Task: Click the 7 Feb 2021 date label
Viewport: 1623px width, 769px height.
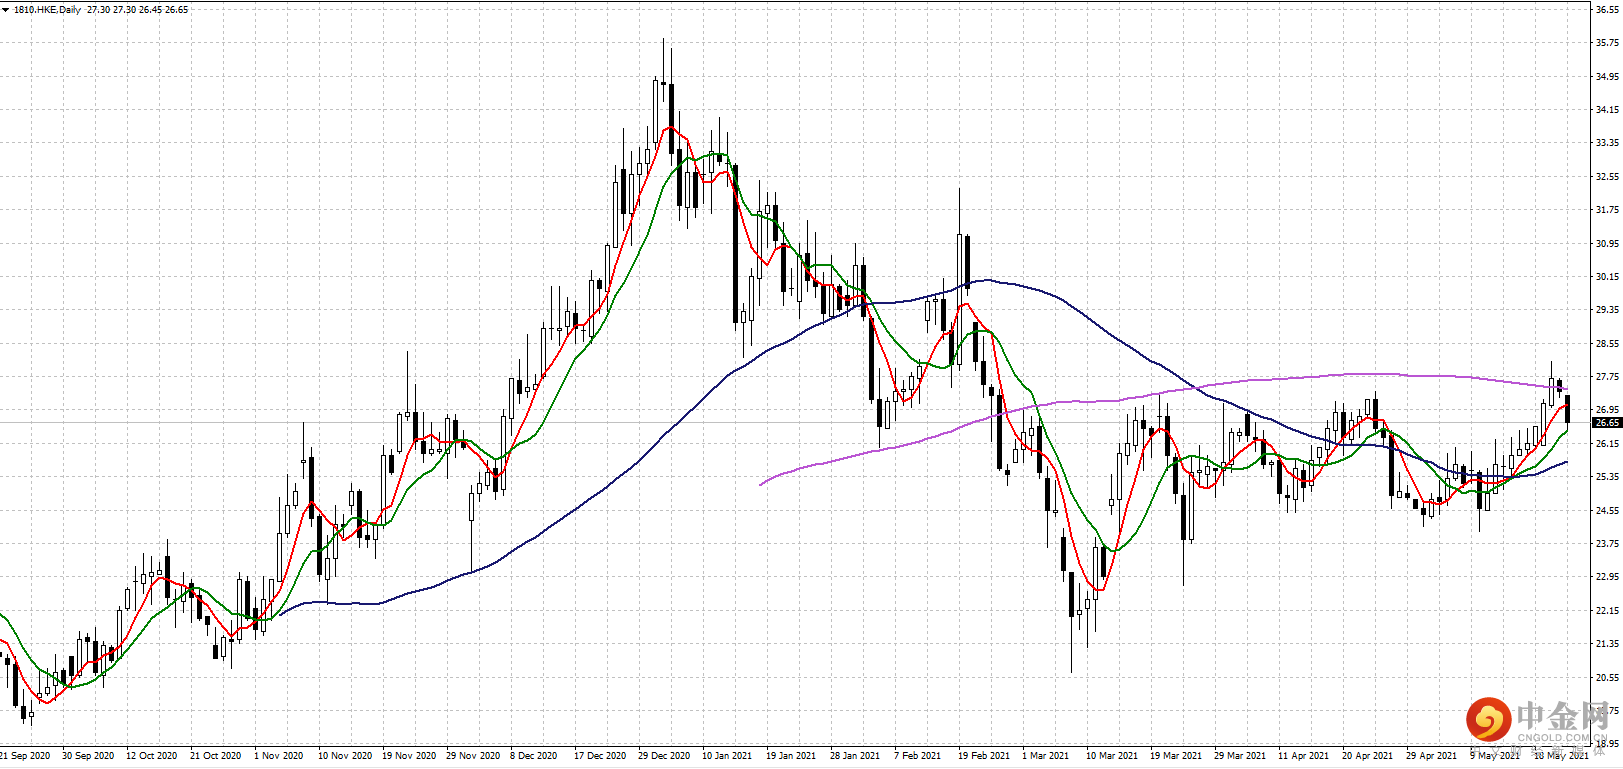Action: [918, 756]
